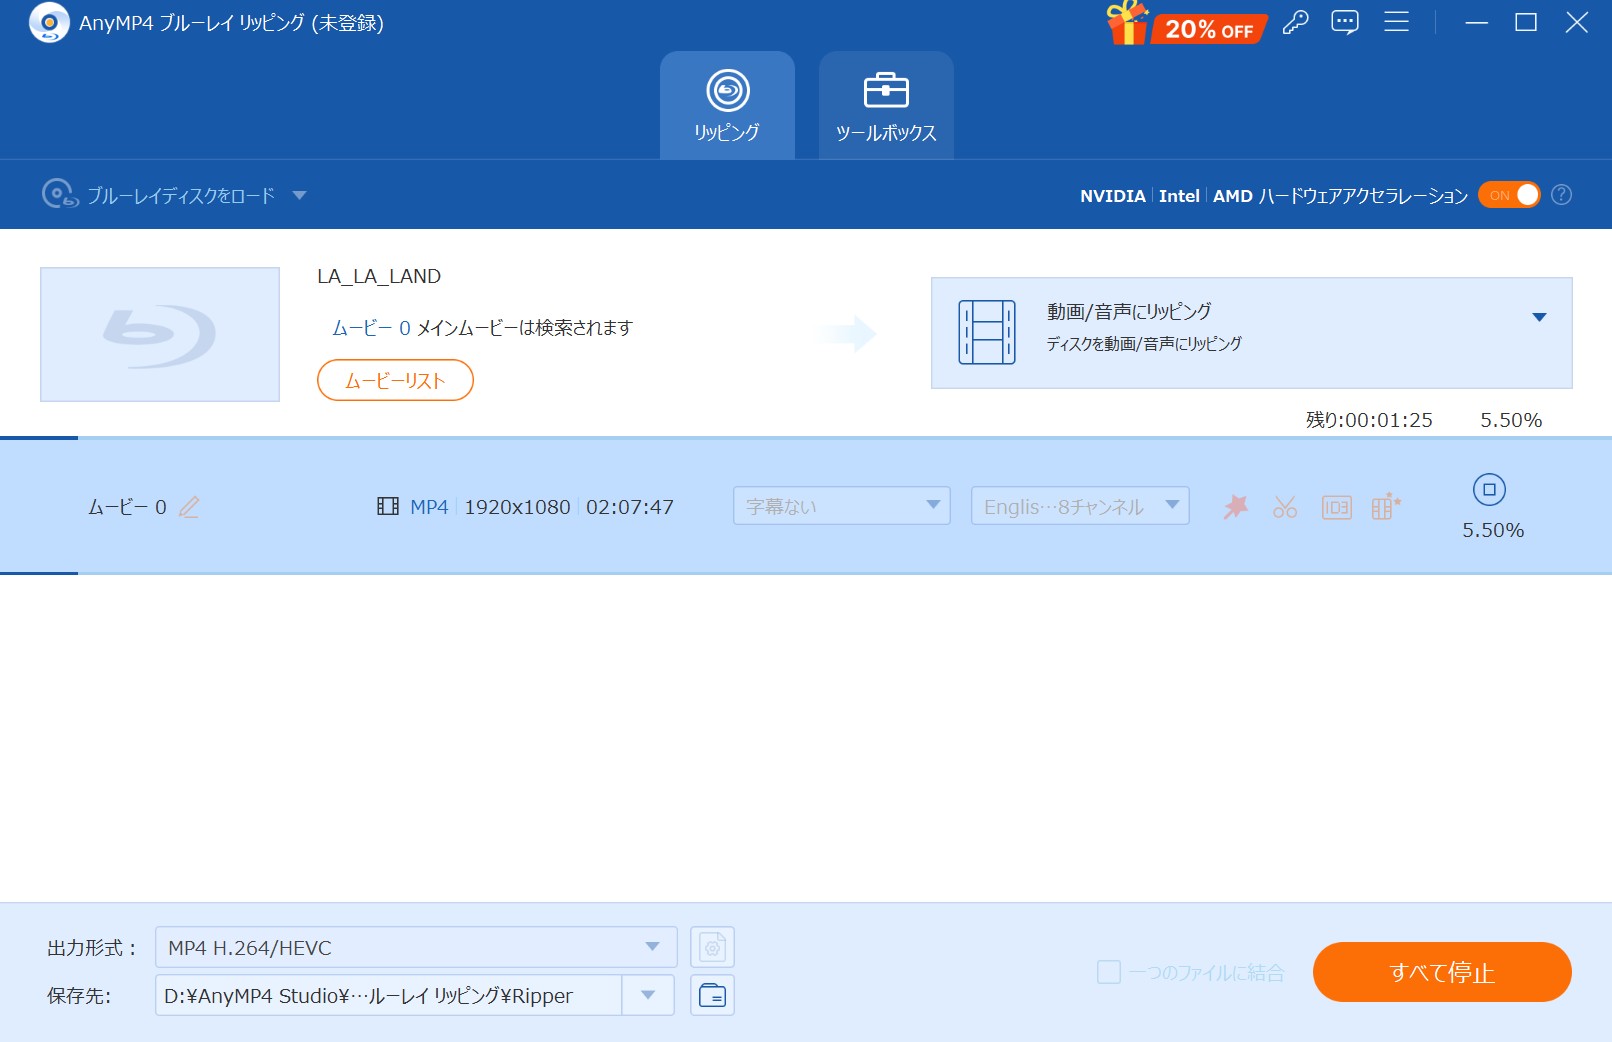Open the MP4 H.264/HEVC output format dropdown

415,947
